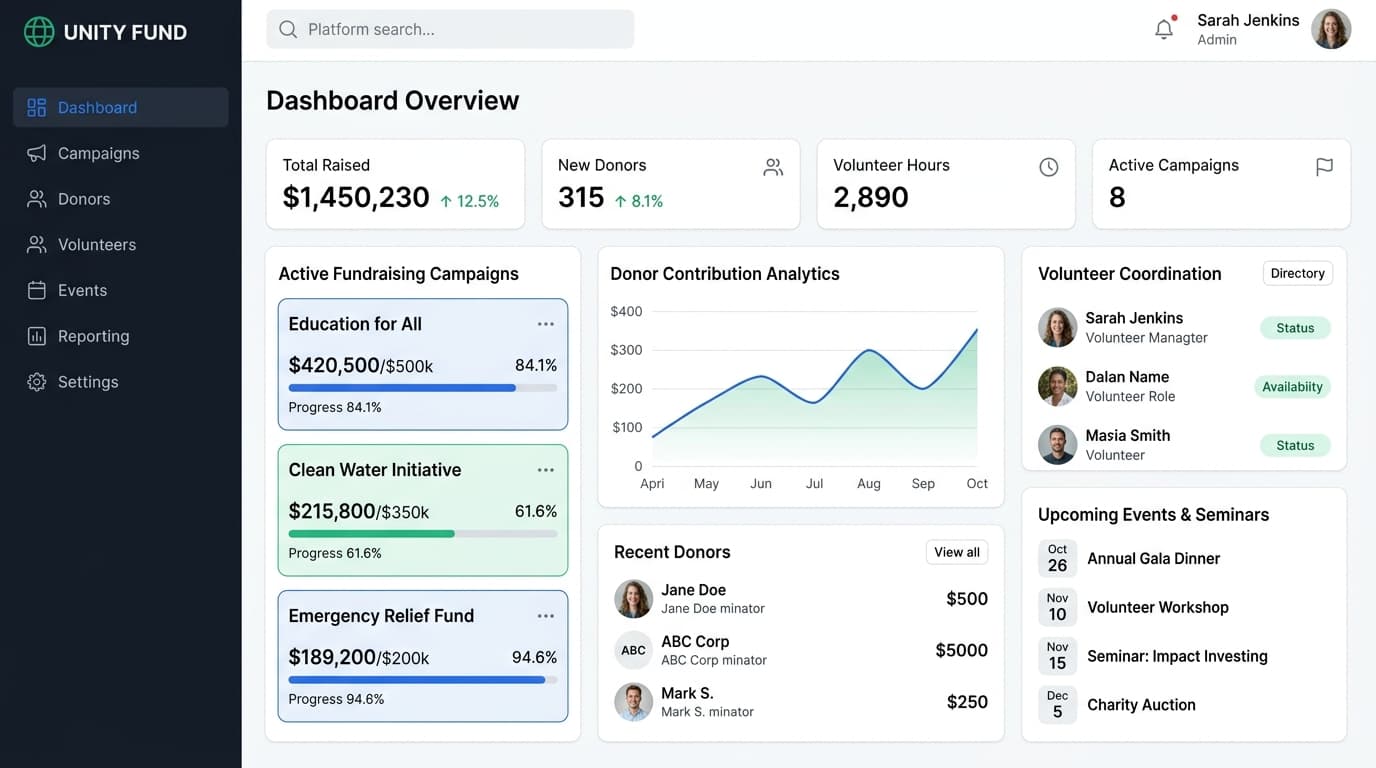Open the Volunteer Workshop event

pyautogui.click(x=1158, y=607)
